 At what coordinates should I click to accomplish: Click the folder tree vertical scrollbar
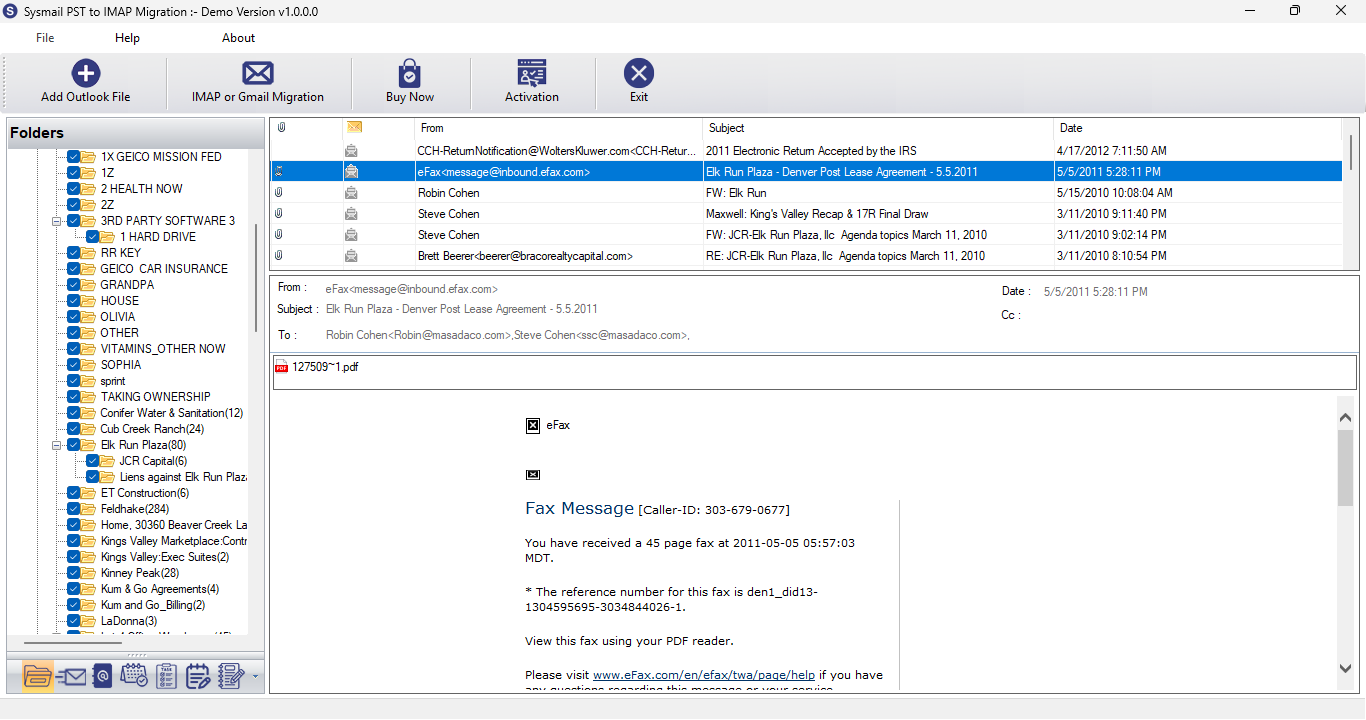tap(256, 278)
